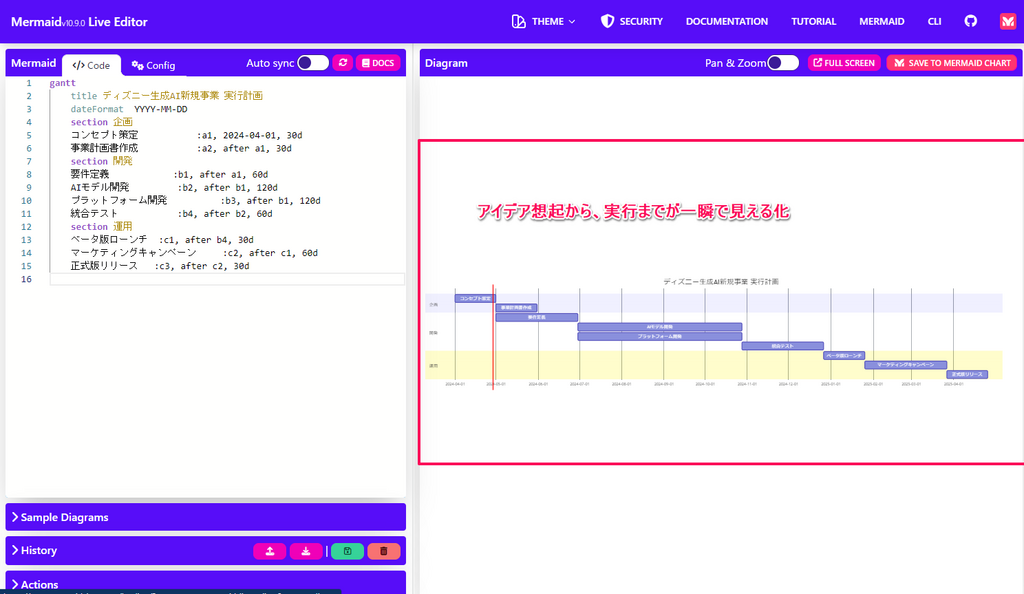Click the Diagram panel header label

(446, 63)
